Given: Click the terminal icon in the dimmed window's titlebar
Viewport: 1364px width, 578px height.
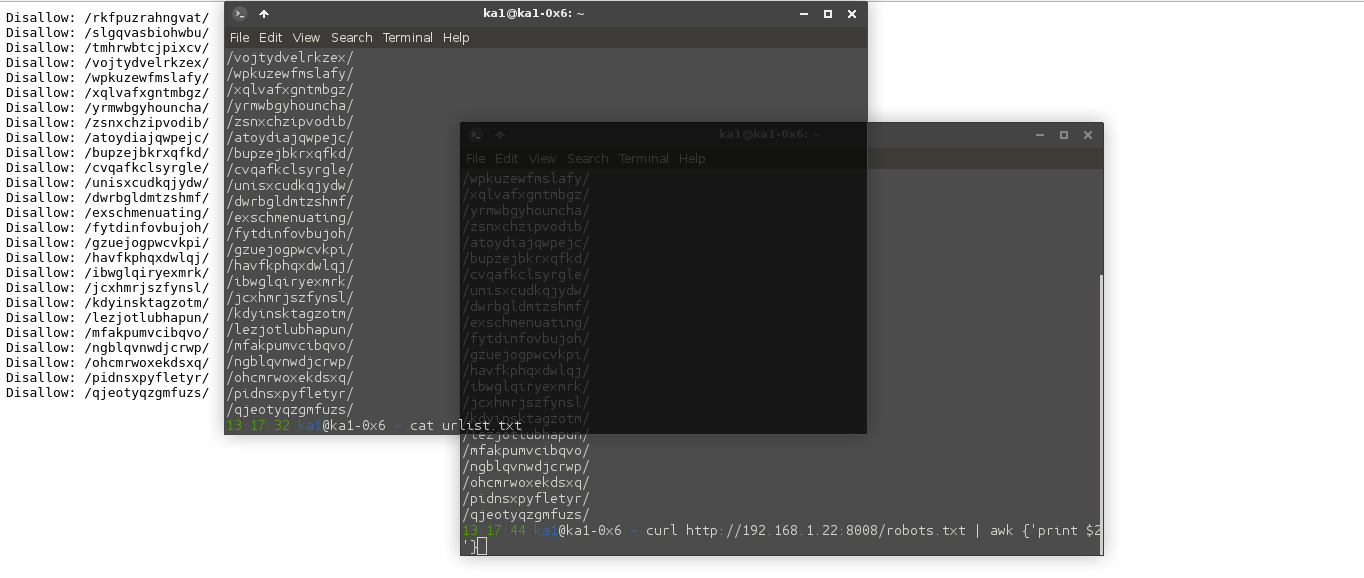Looking at the screenshot, I should (476, 135).
